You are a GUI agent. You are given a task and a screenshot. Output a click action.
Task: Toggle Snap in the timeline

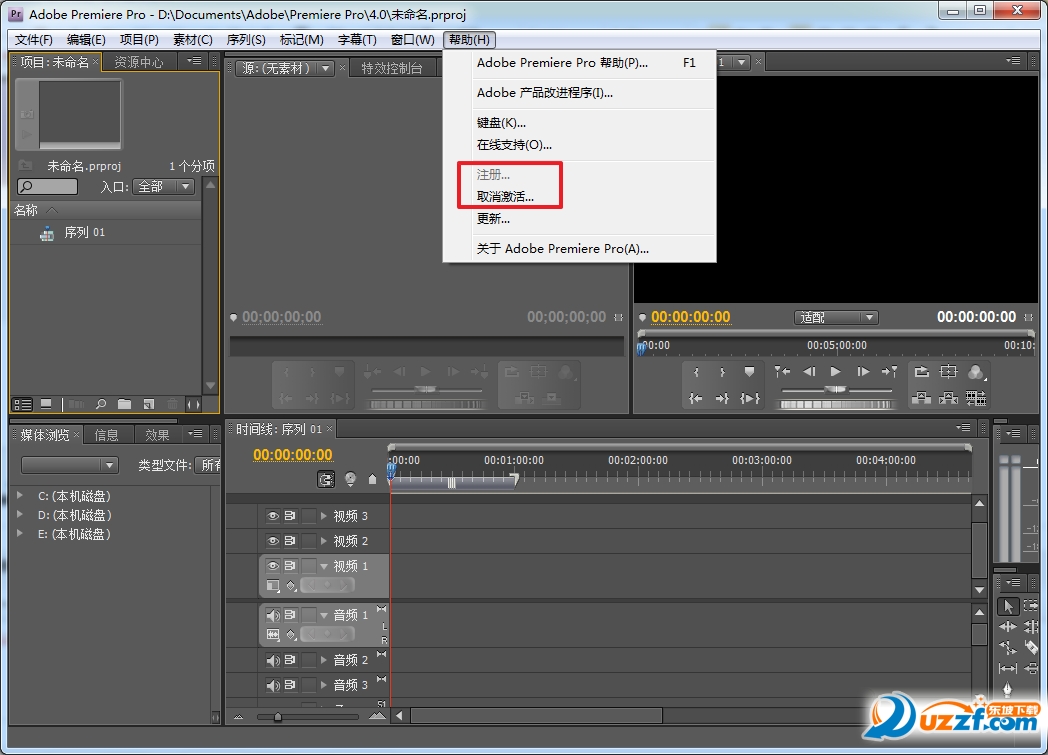click(x=325, y=479)
